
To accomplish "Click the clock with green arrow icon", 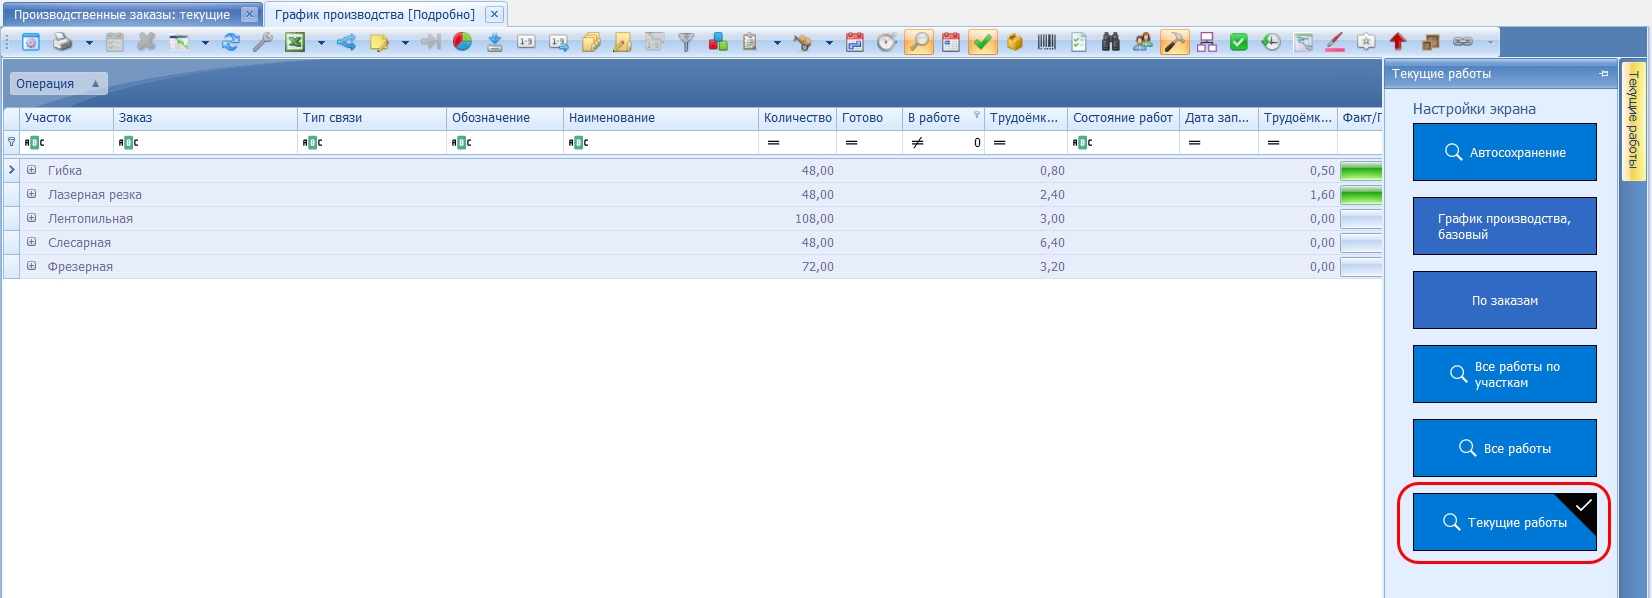I will click(x=1271, y=42).
